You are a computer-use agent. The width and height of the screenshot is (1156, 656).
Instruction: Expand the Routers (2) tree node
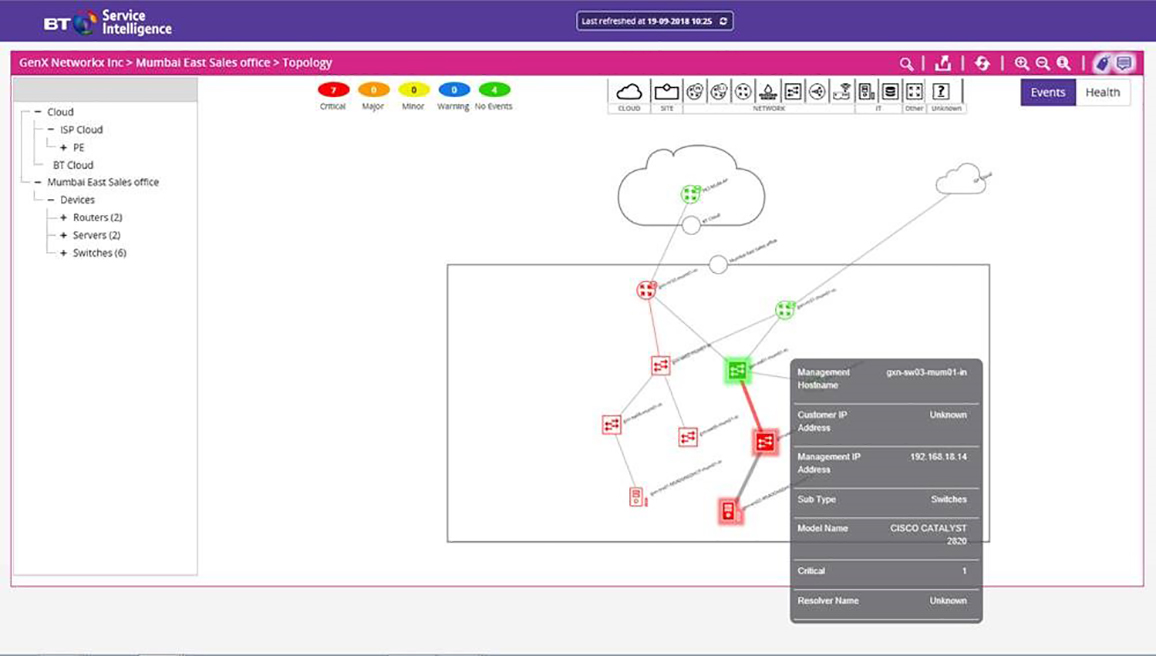click(x=64, y=218)
